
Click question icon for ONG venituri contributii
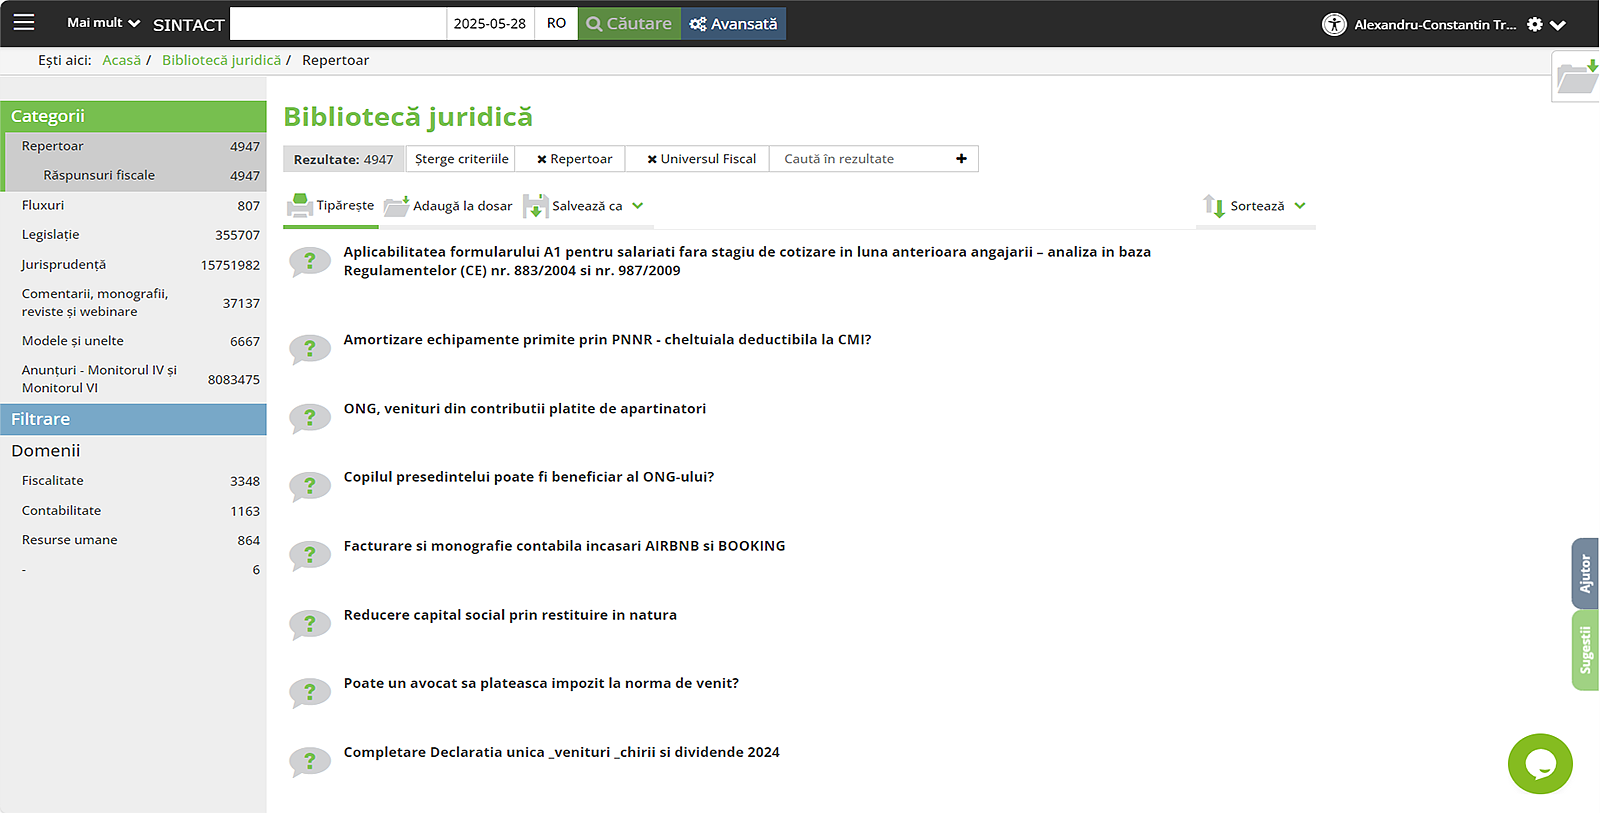[310, 418]
